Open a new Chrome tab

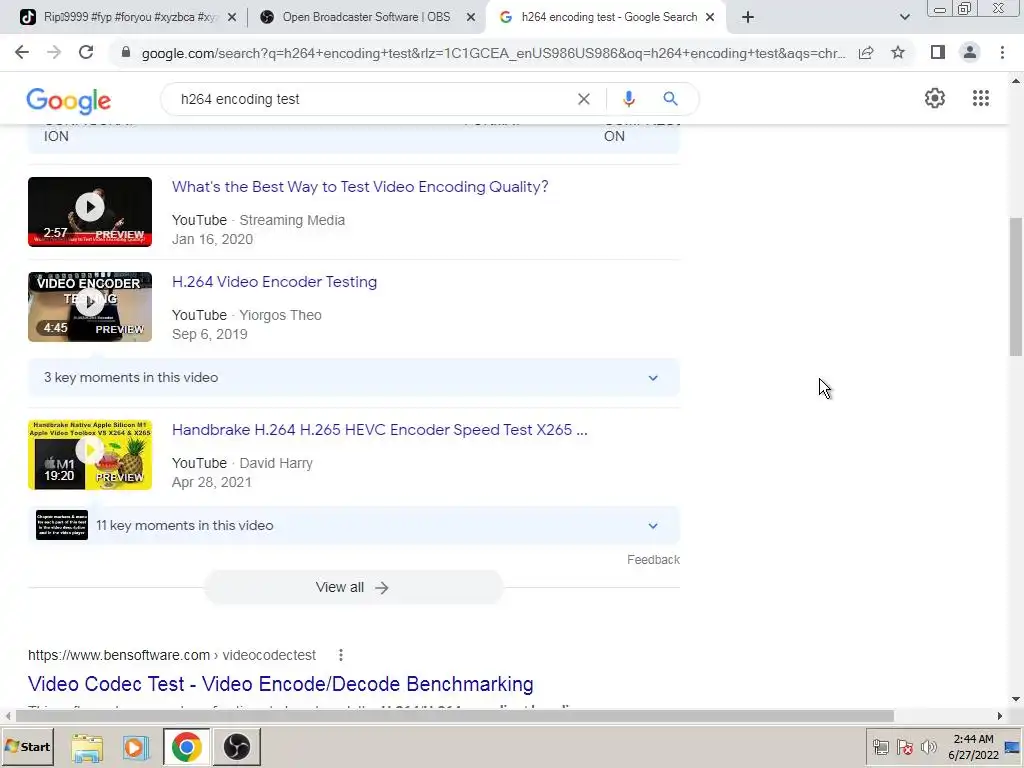click(748, 17)
